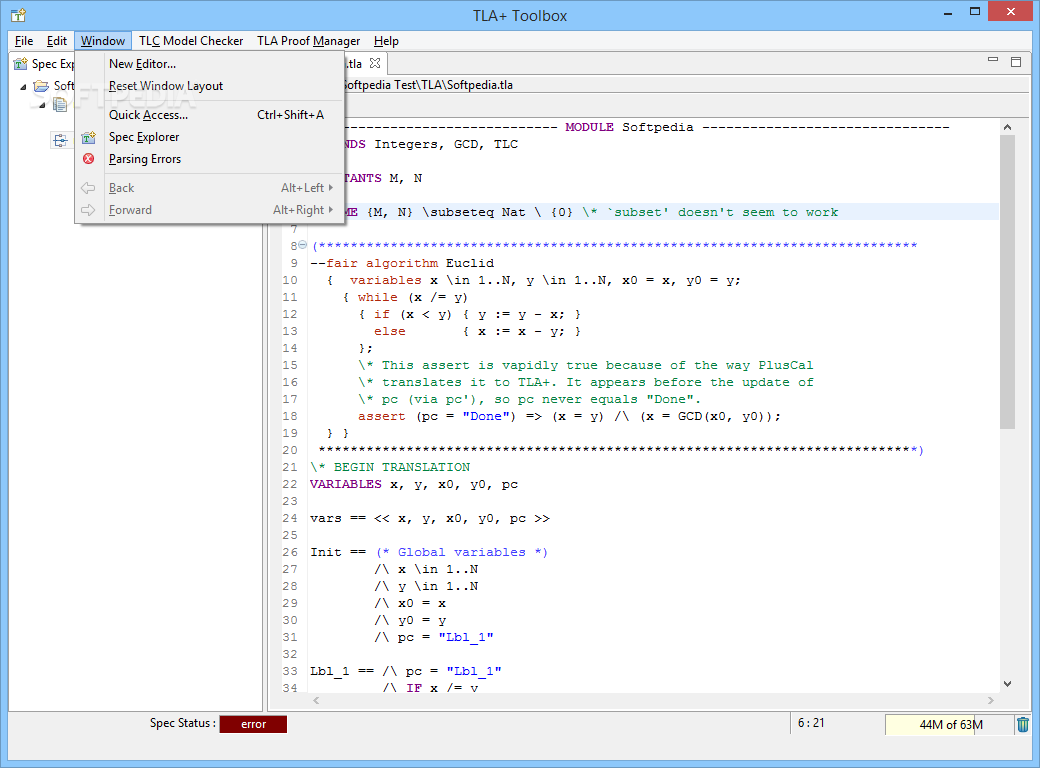Open the Help menu
The image size is (1040, 768).
pyautogui.click(x=386, y=40)
